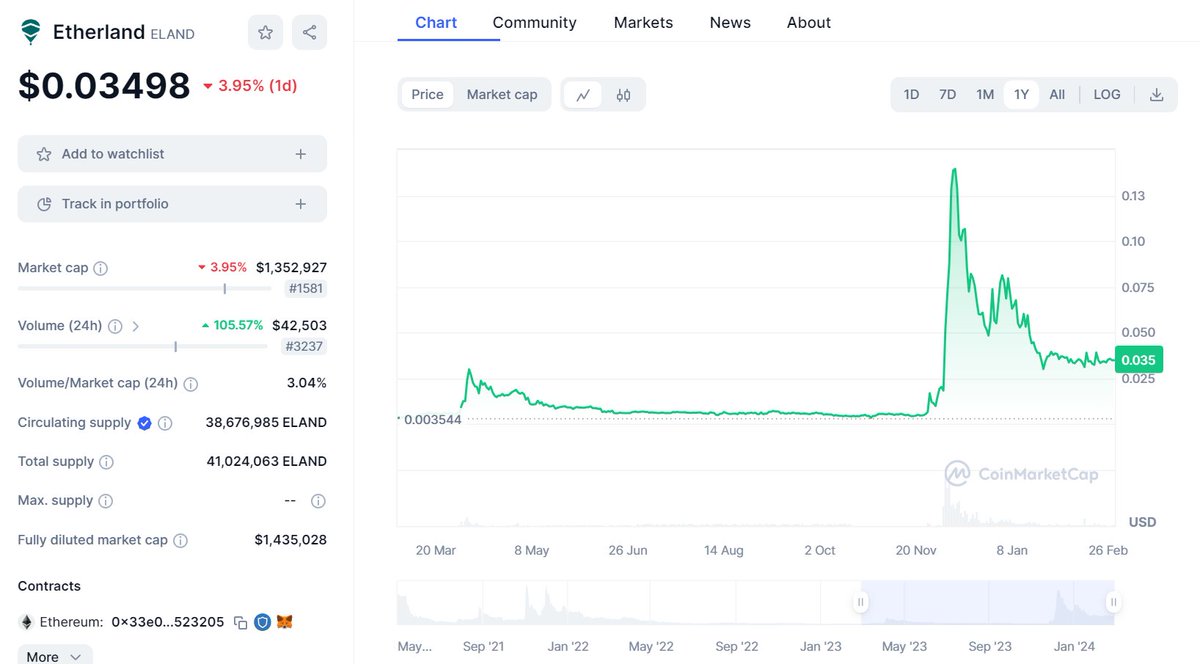
Task: Select Market cap chart toggle
Action: (x=502, y=95)
